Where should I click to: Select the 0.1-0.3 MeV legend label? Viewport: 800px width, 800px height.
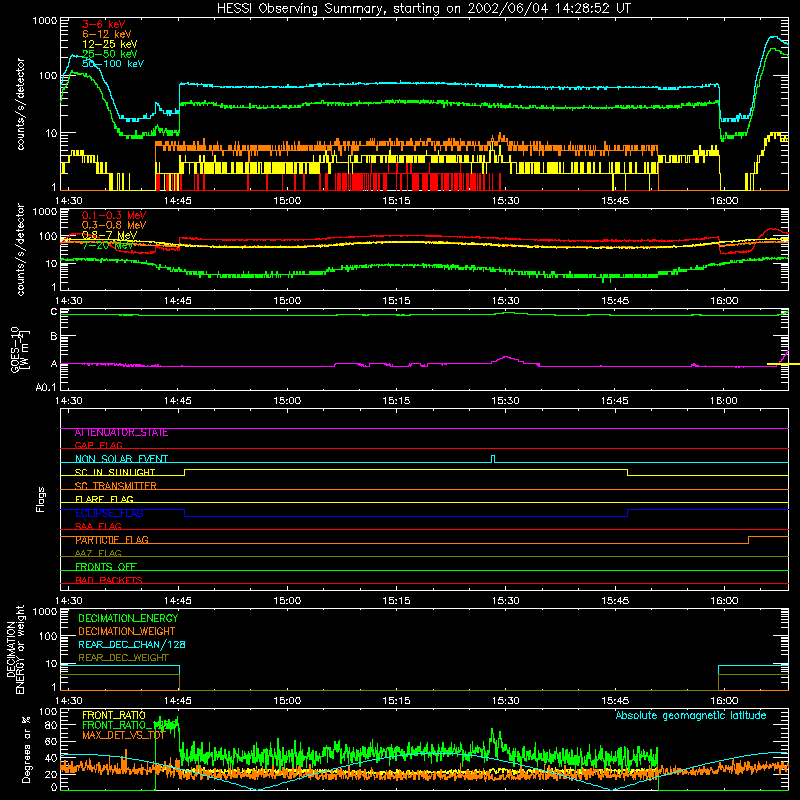click(x=114, y=215)
